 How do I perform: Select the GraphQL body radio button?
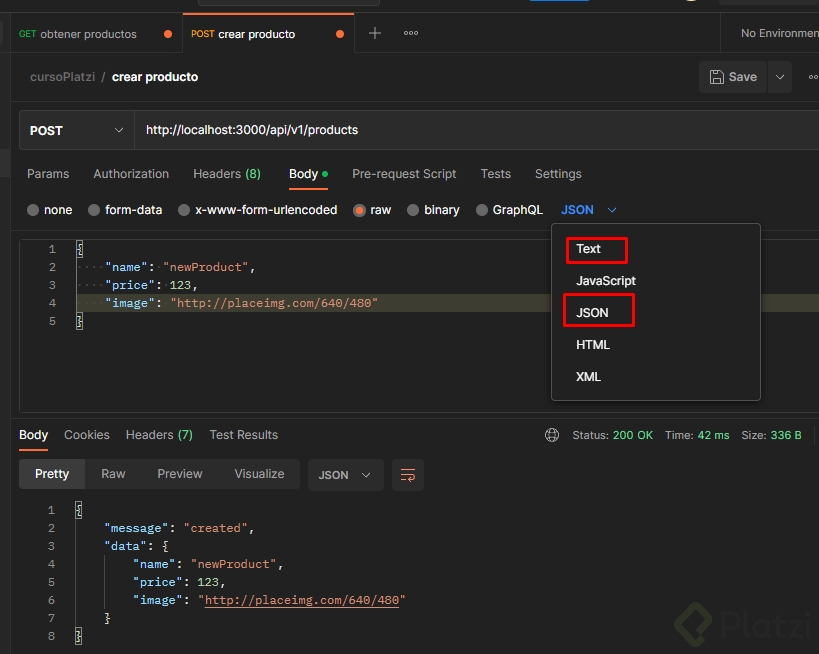(x=482, y=210)
